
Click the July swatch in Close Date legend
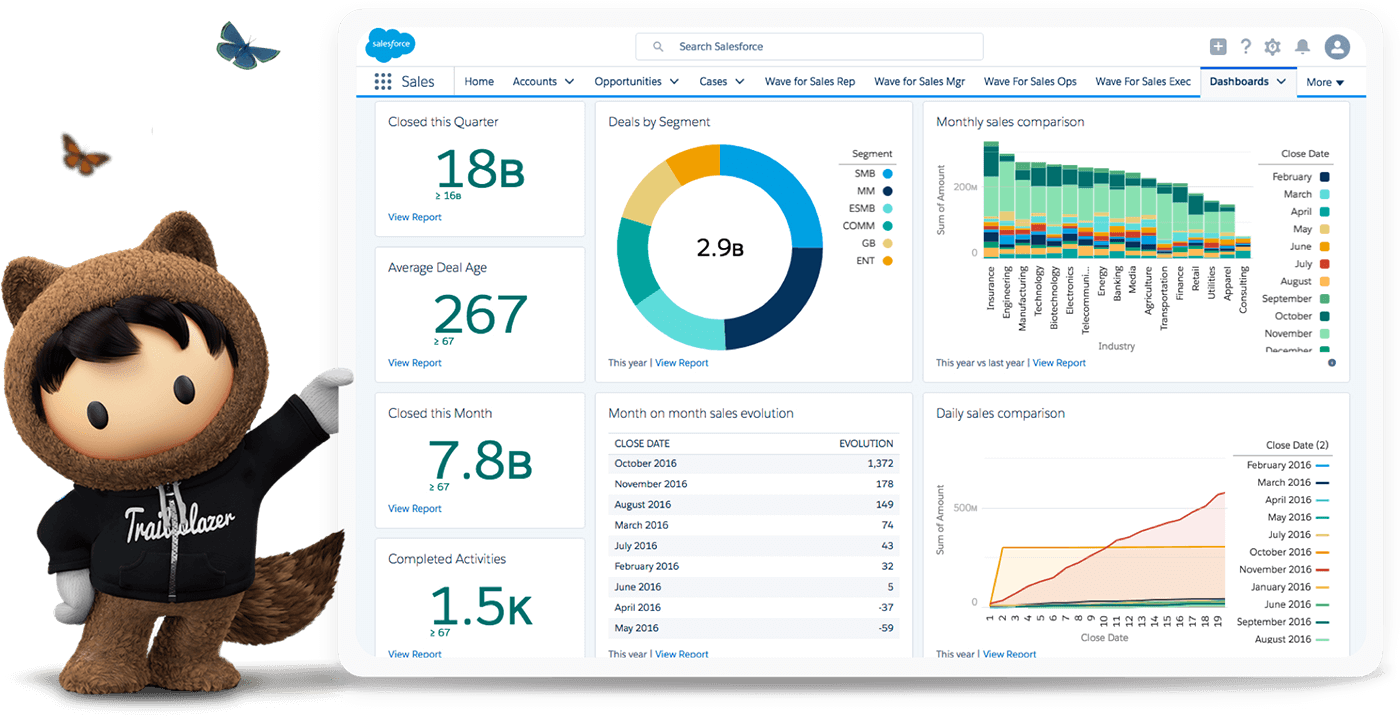click(1325, 264)
